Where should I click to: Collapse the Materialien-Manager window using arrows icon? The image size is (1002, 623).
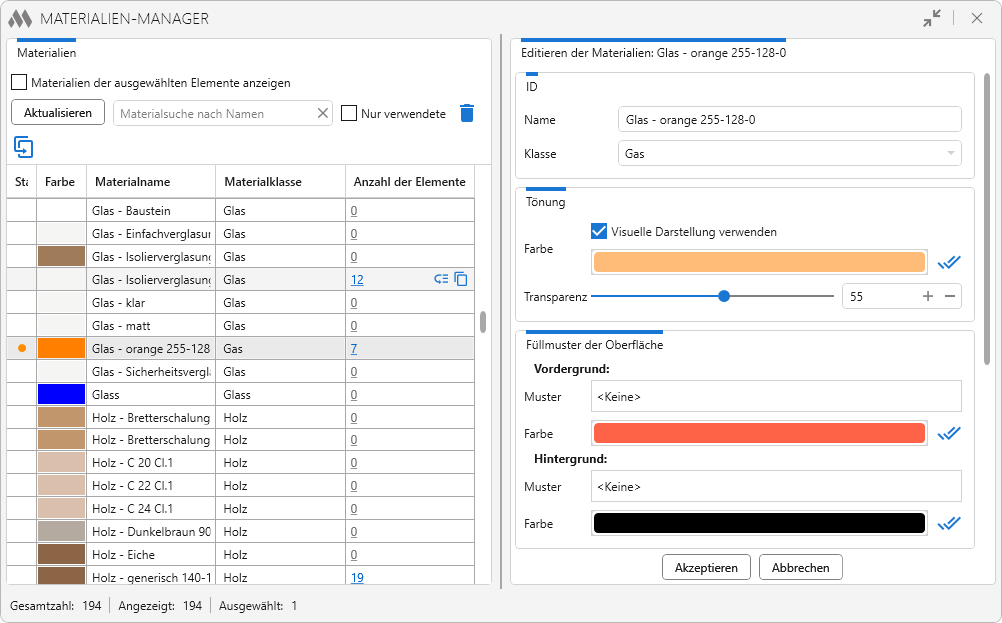click(932, 19)
